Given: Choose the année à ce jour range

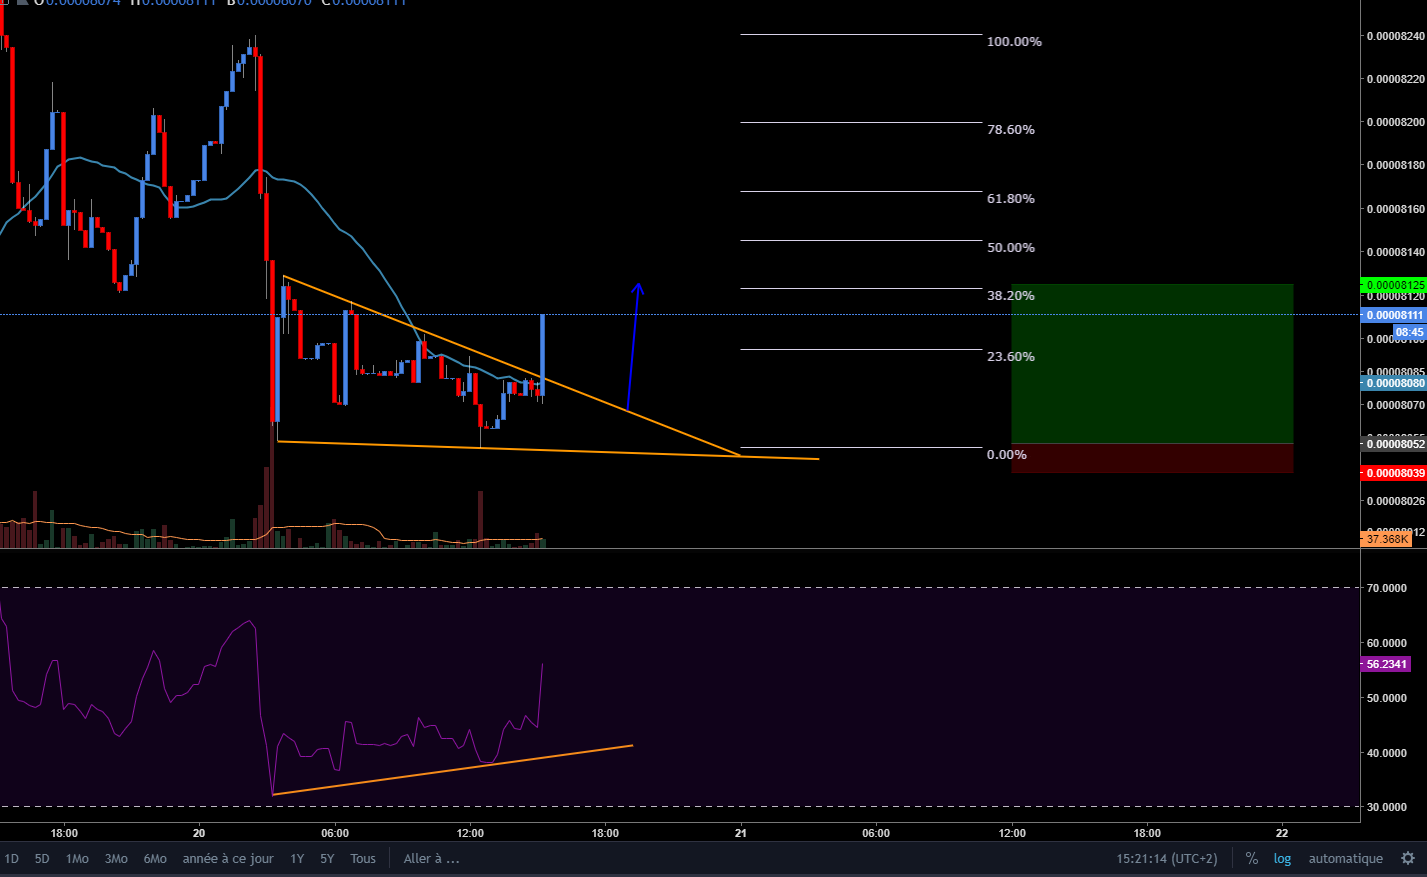Looking at the screenshot, I should [228, 858].
